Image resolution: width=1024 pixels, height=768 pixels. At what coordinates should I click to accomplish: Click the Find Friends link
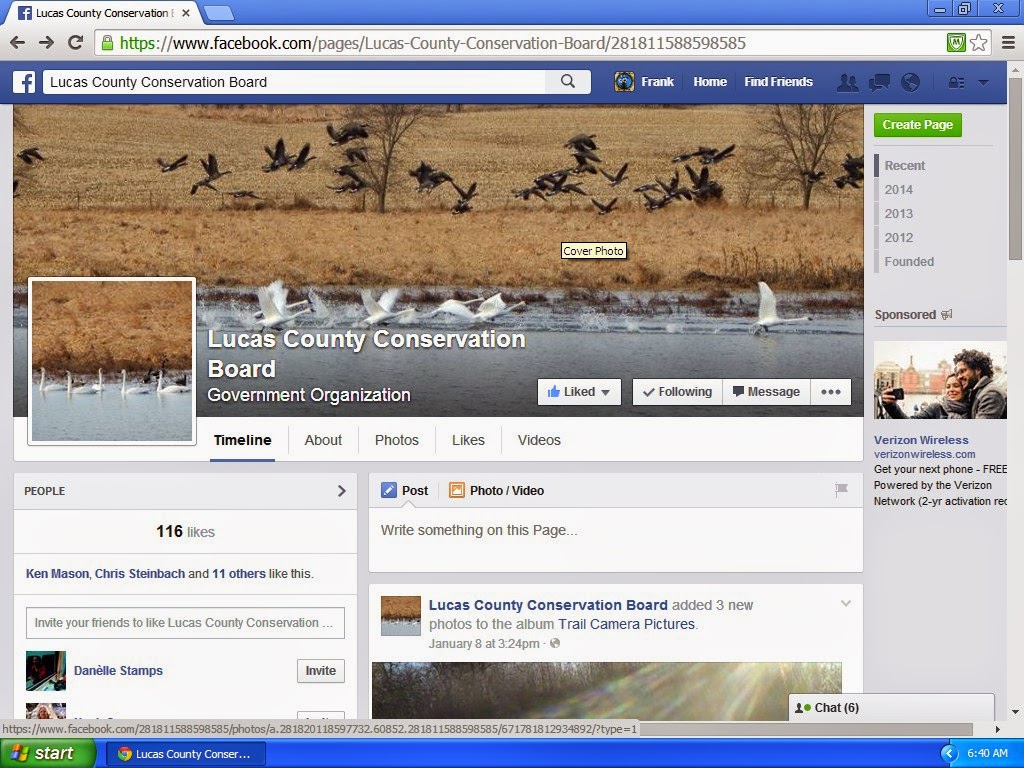point(778,82)
